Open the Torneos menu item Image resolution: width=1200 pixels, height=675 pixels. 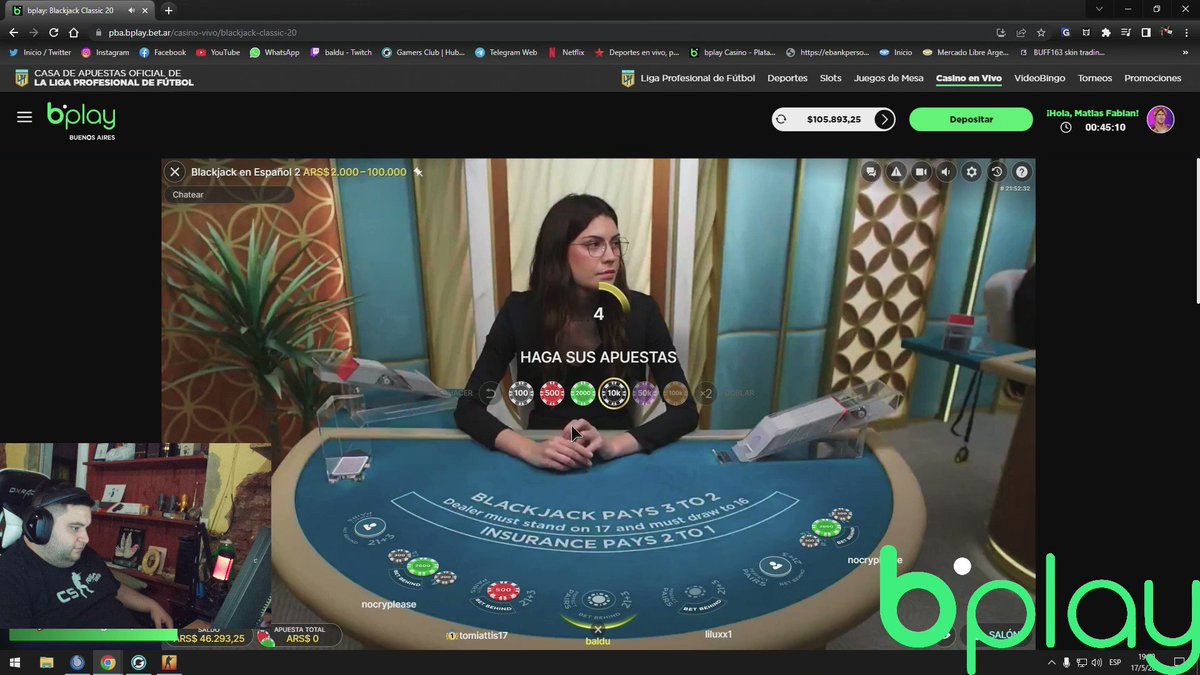click(1095, 78)
